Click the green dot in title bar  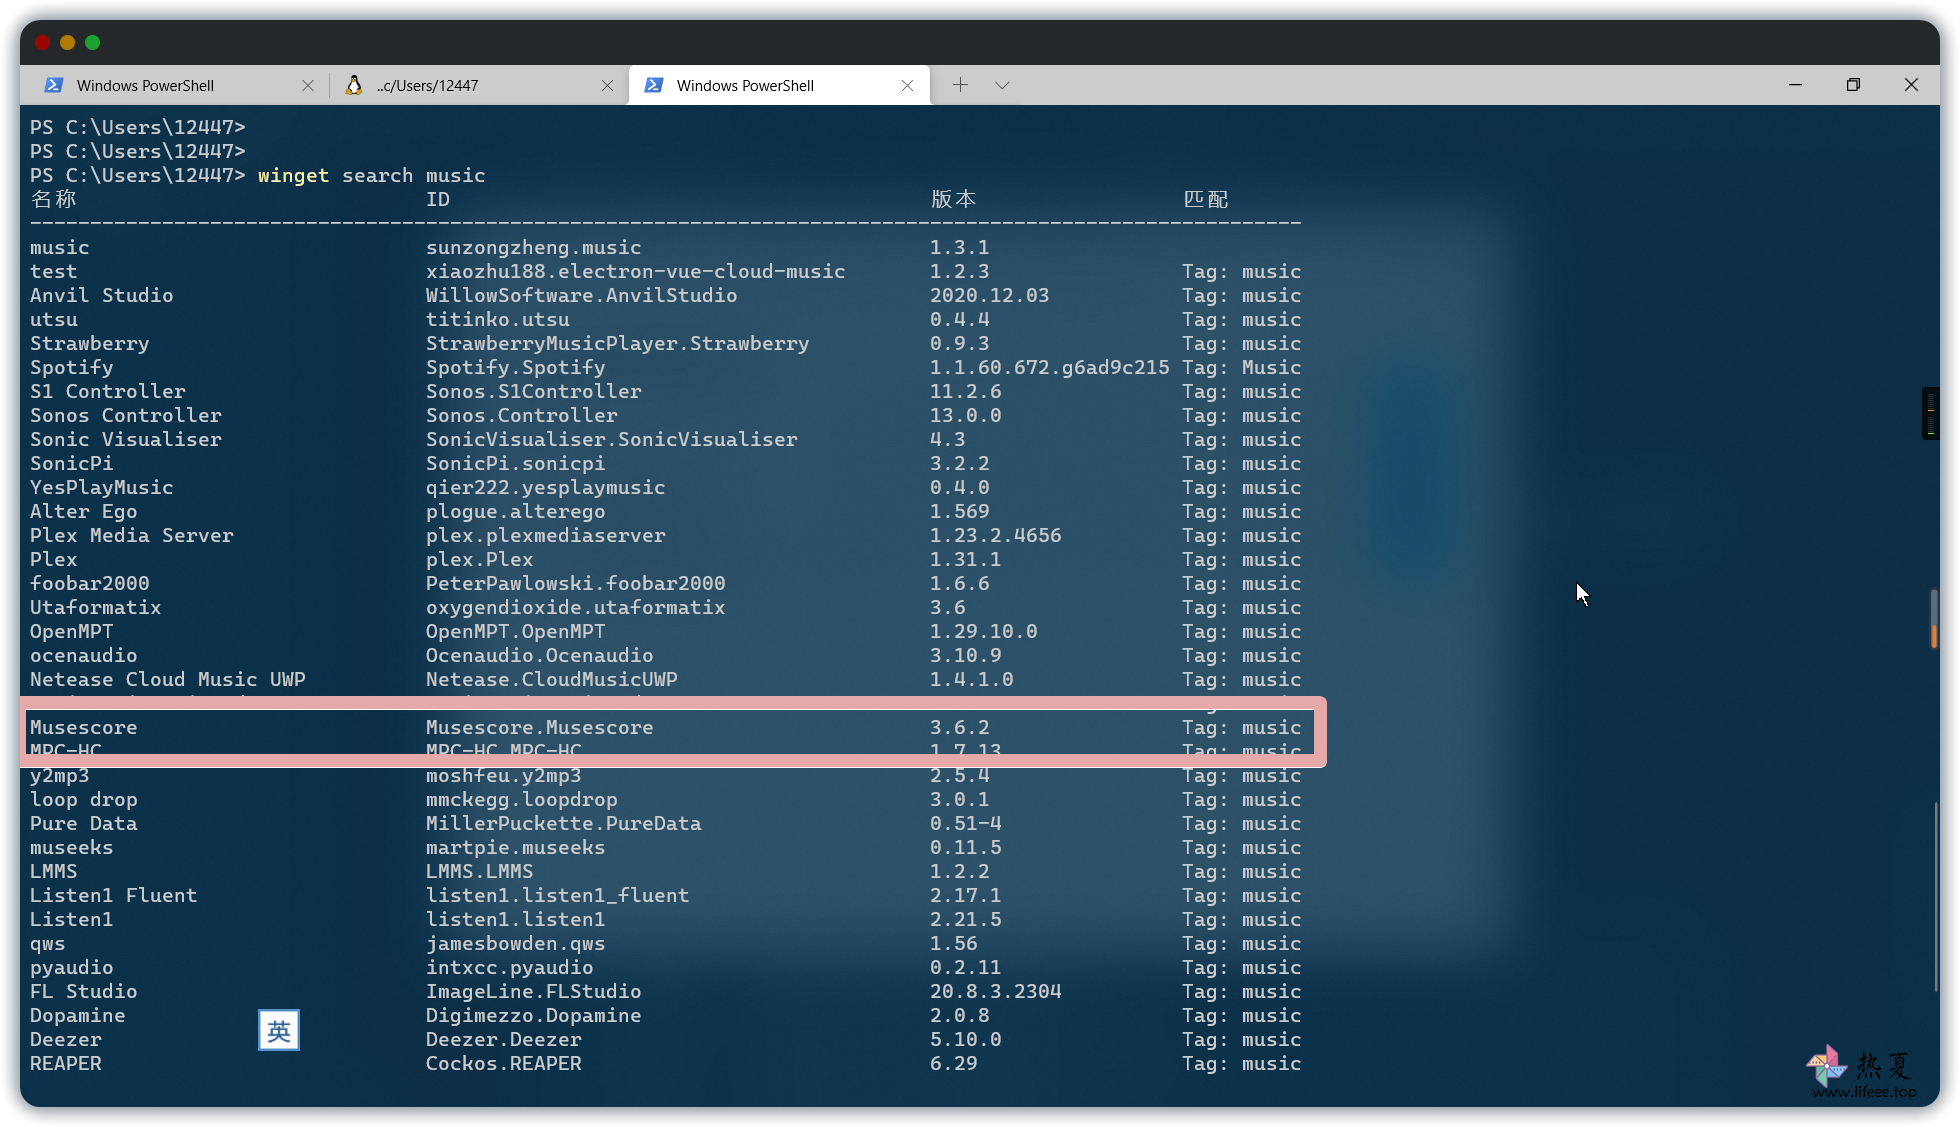point(93,43)
